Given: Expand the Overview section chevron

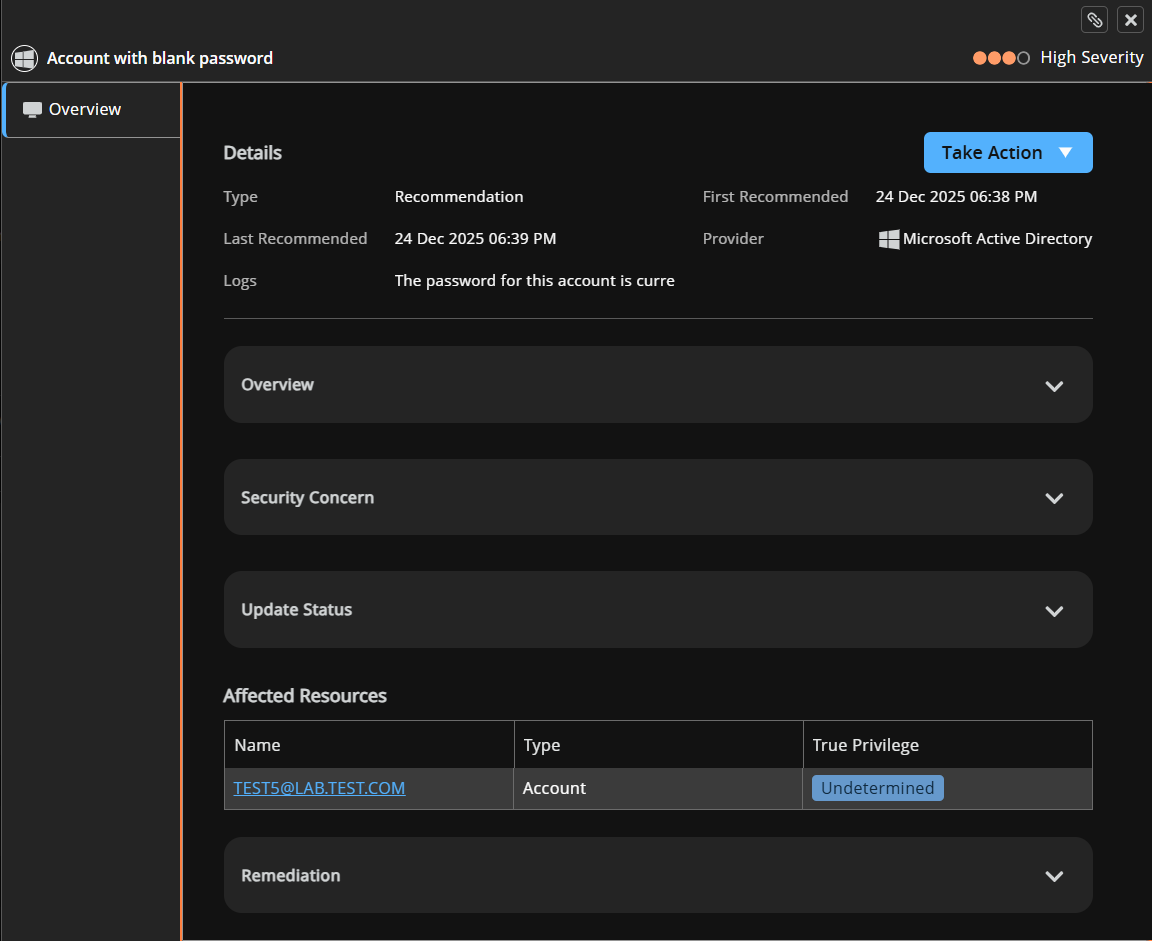Looking at the screenshot, I should [1054, 385].
